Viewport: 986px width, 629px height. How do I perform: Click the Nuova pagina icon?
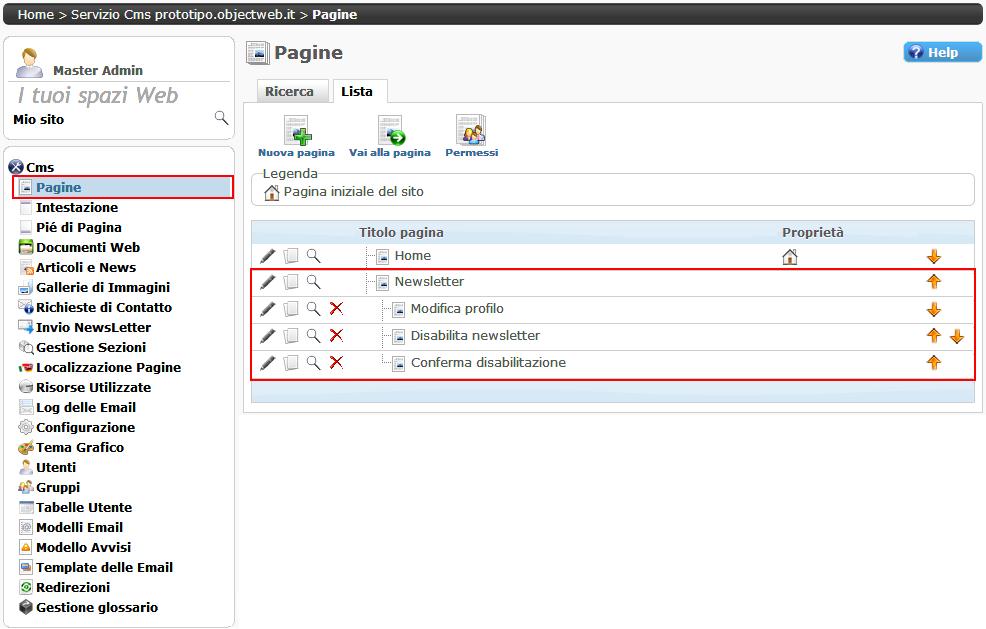(x=296, y=131)
